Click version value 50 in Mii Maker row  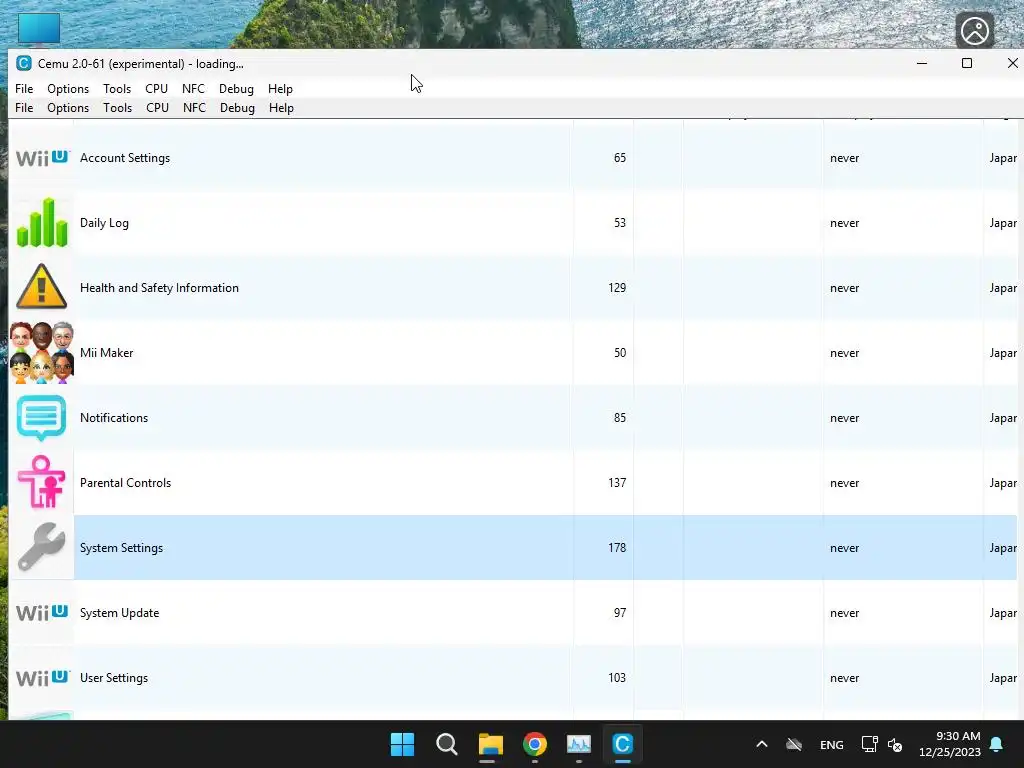point(620,353)
